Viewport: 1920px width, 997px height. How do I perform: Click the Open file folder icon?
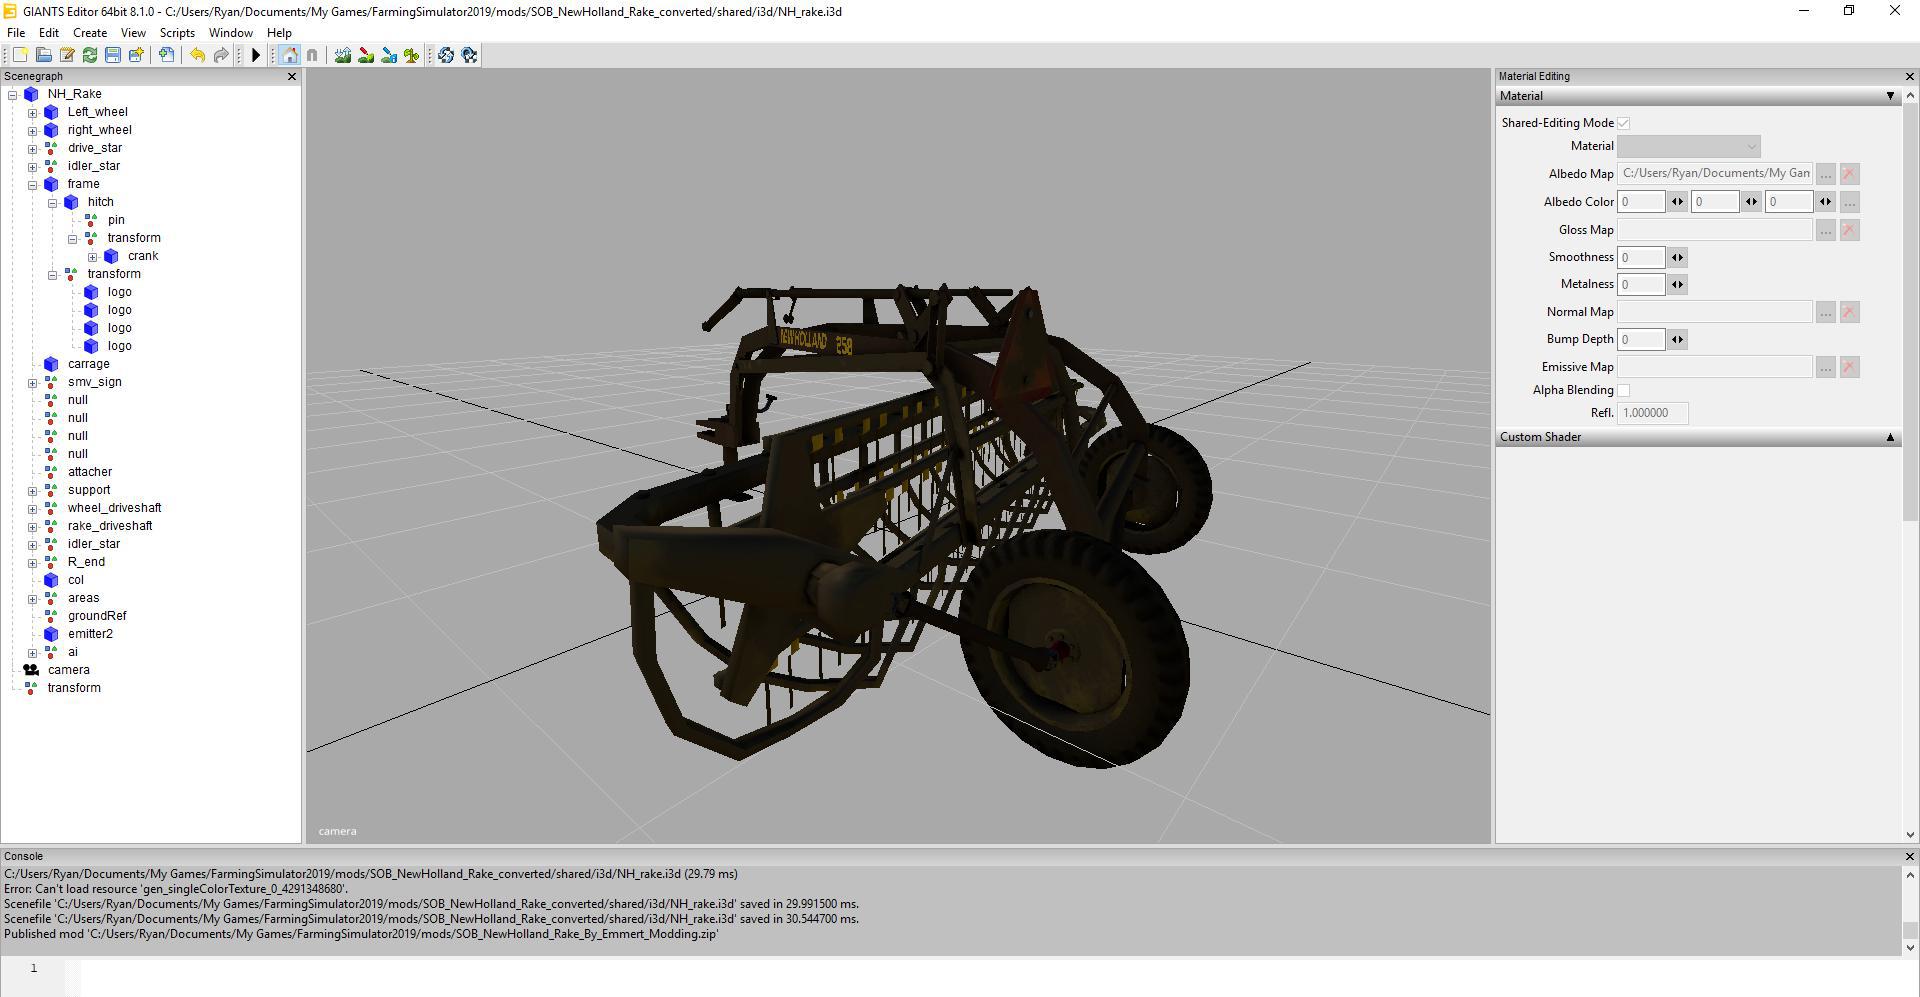pyautogui.click(x=43, y=55)
